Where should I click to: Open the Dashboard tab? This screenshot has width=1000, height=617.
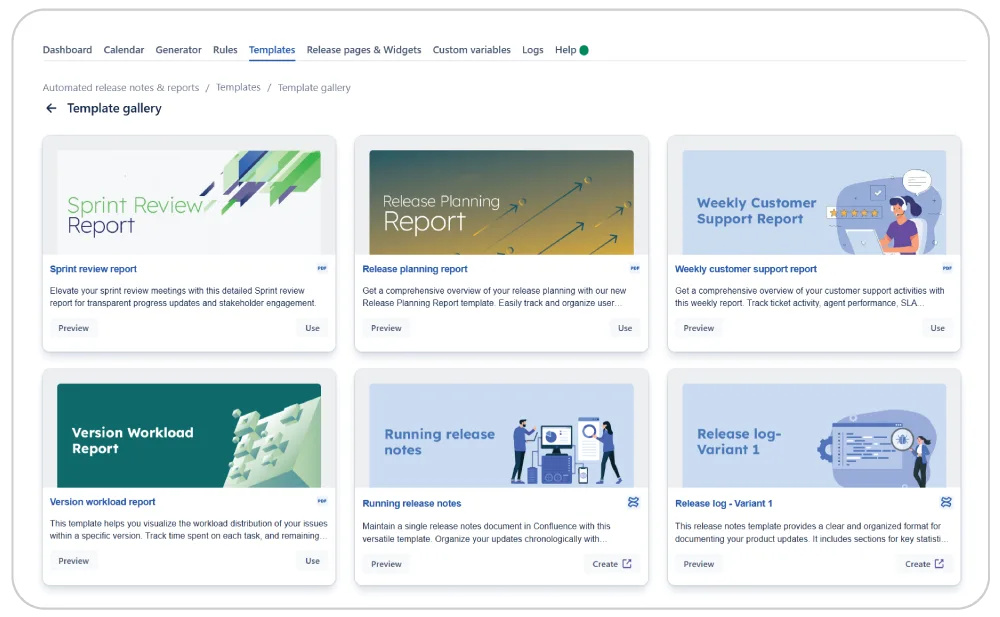click(x=67, y=50)
